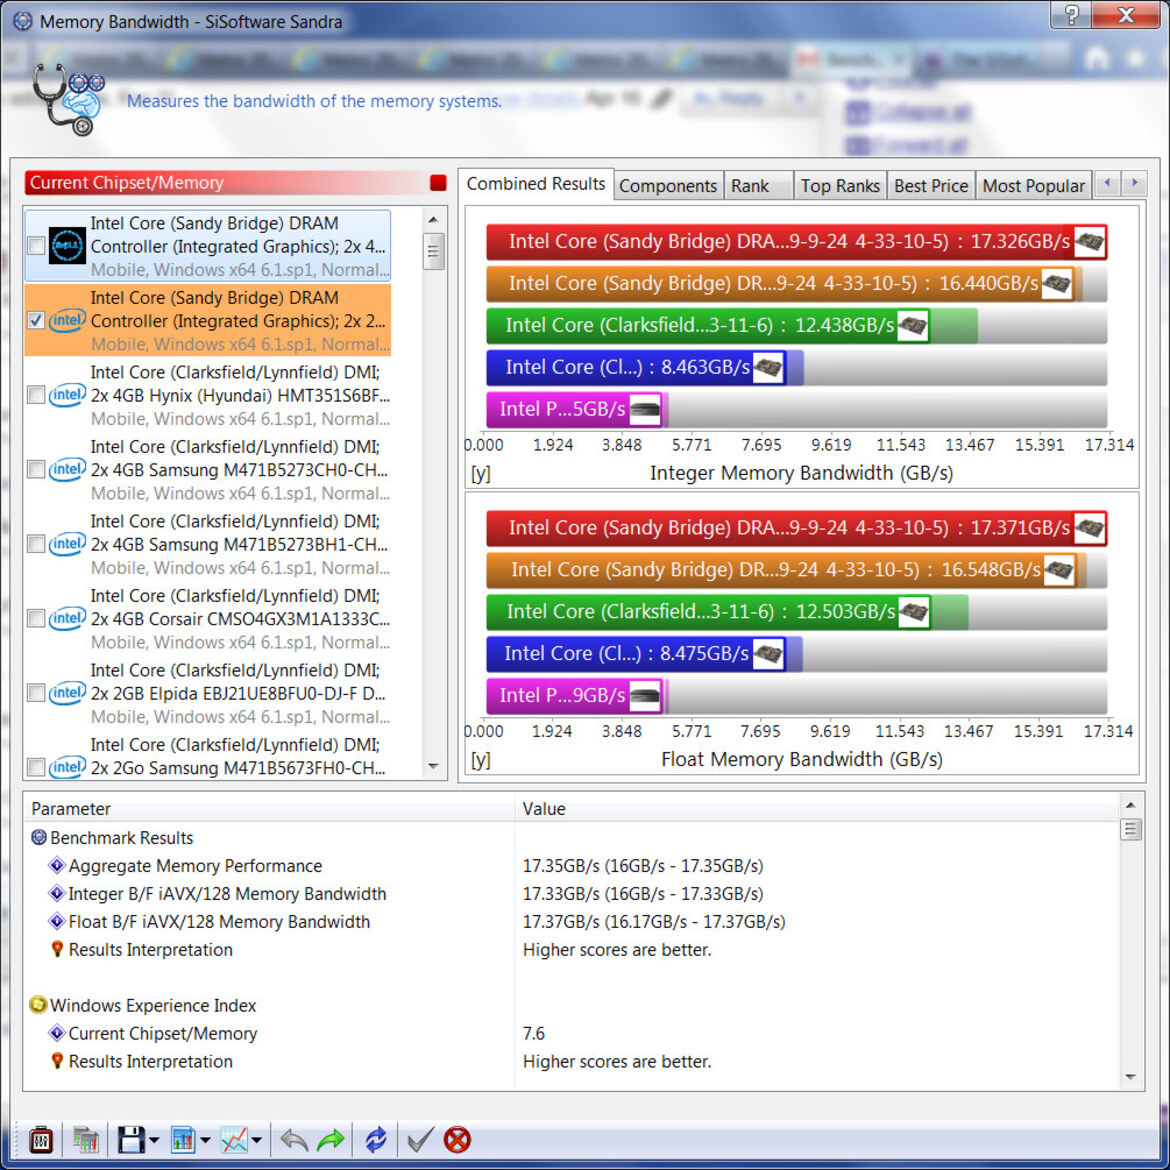Uncheck the highlighted Sandy Bridge entry checkbox
1170x1170 pixels.
36,321
